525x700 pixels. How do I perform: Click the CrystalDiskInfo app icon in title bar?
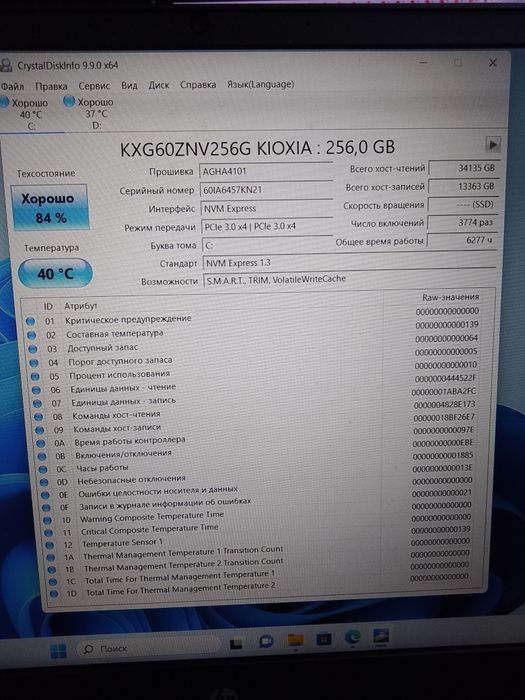coord(5,66)
